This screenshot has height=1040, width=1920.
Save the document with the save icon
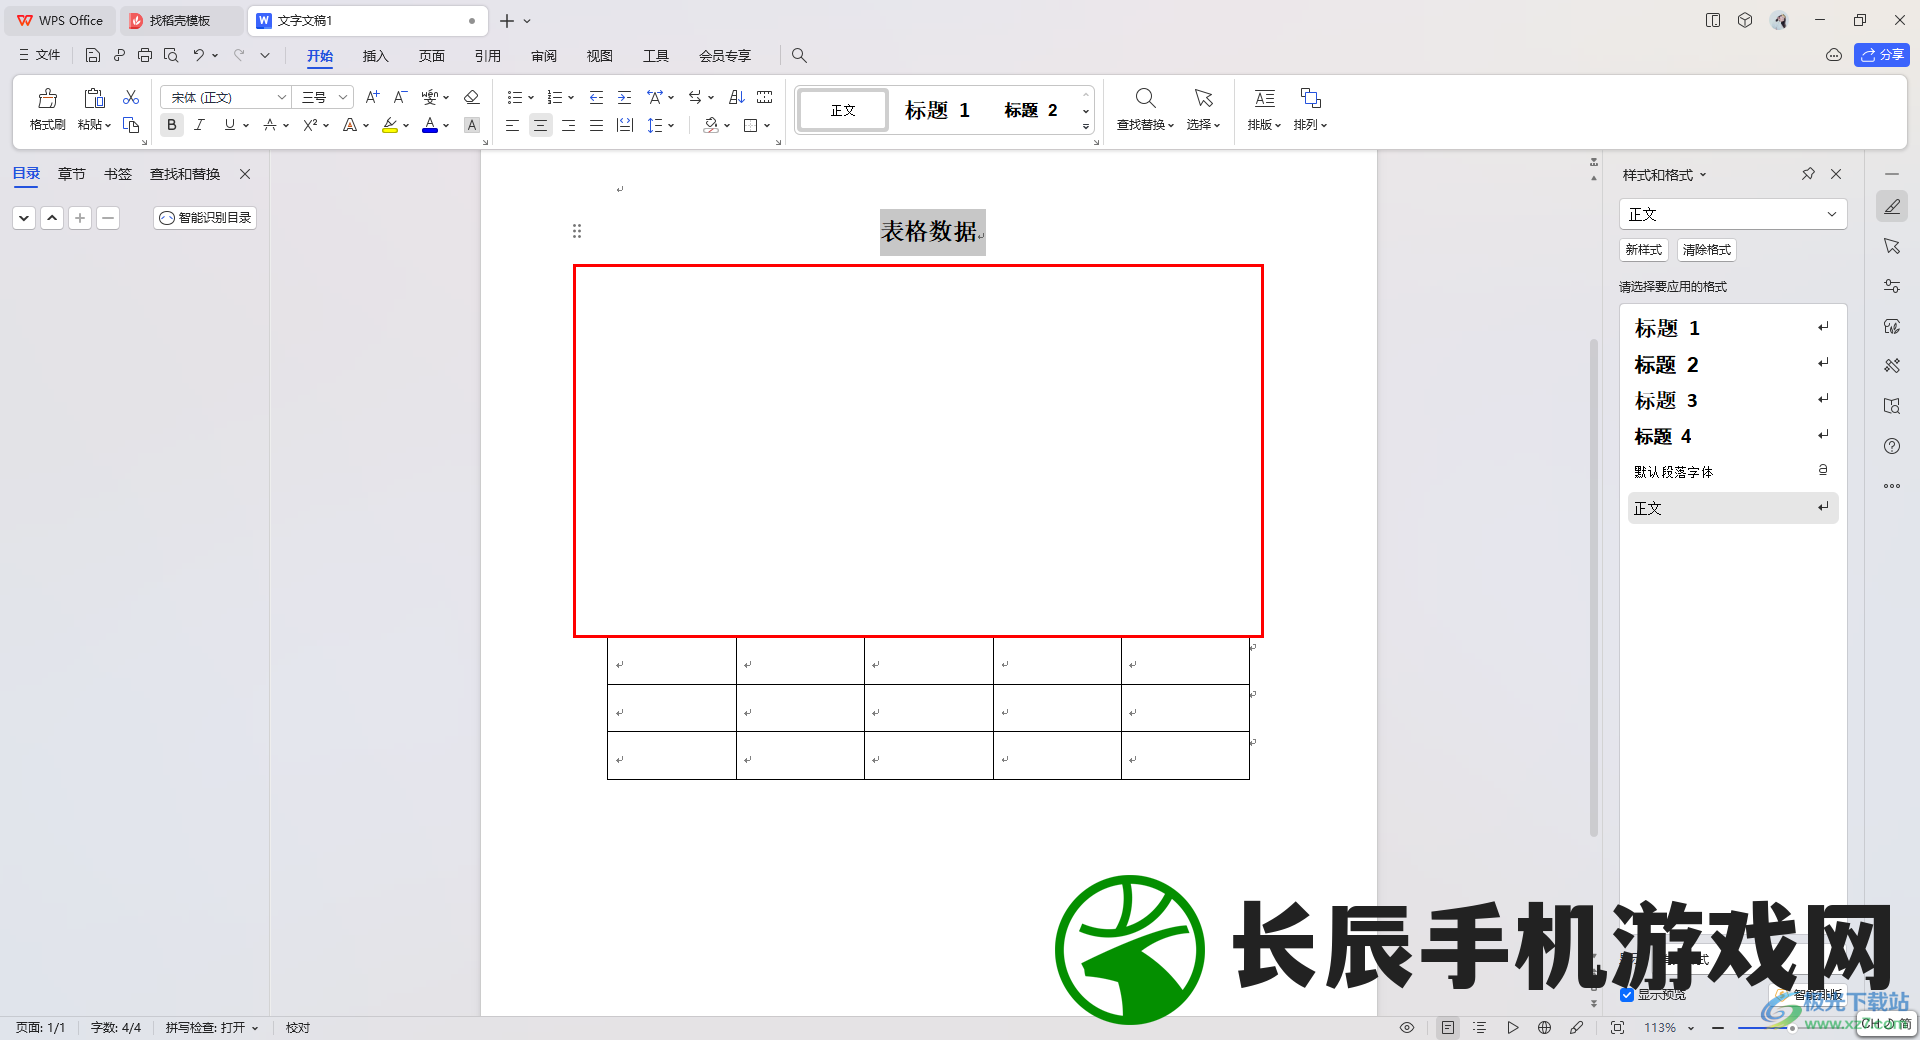[x=93, y=55]
